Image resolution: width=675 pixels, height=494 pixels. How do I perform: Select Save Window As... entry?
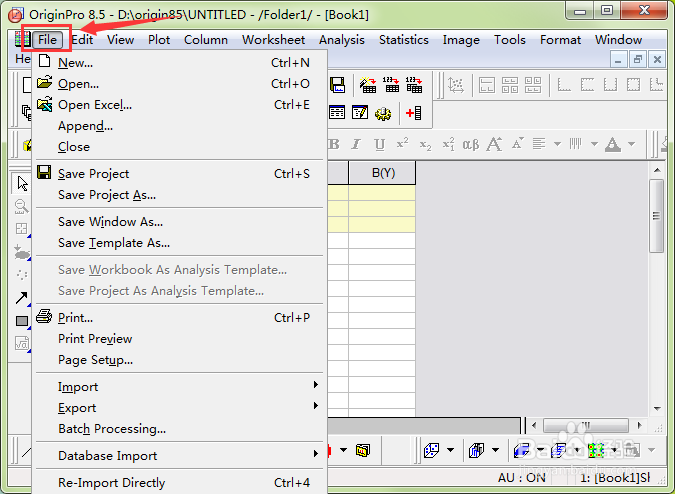[x=180, y=222]
